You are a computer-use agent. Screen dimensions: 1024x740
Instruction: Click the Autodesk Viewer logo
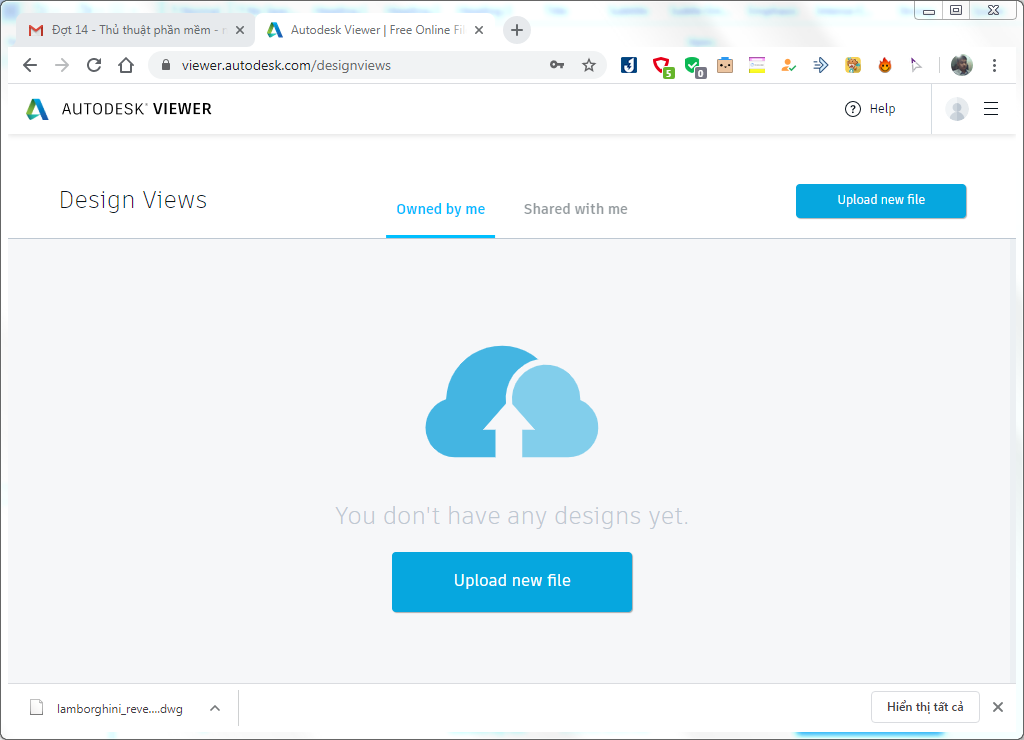click(118, 109)
